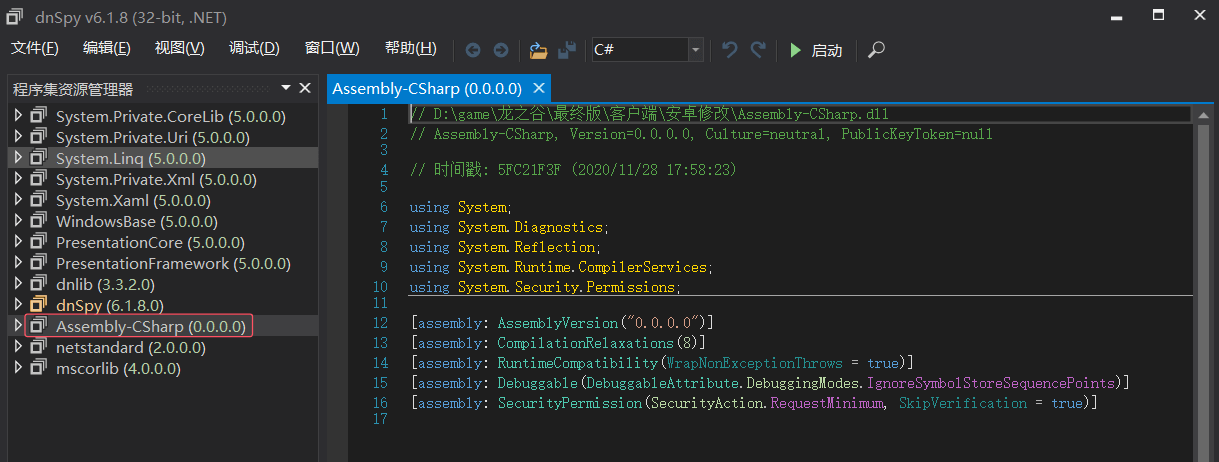Screen dimensions: 1219x462
Task: Click the save all disk icon
Action: pyautogui.click(x=567, y=50)
